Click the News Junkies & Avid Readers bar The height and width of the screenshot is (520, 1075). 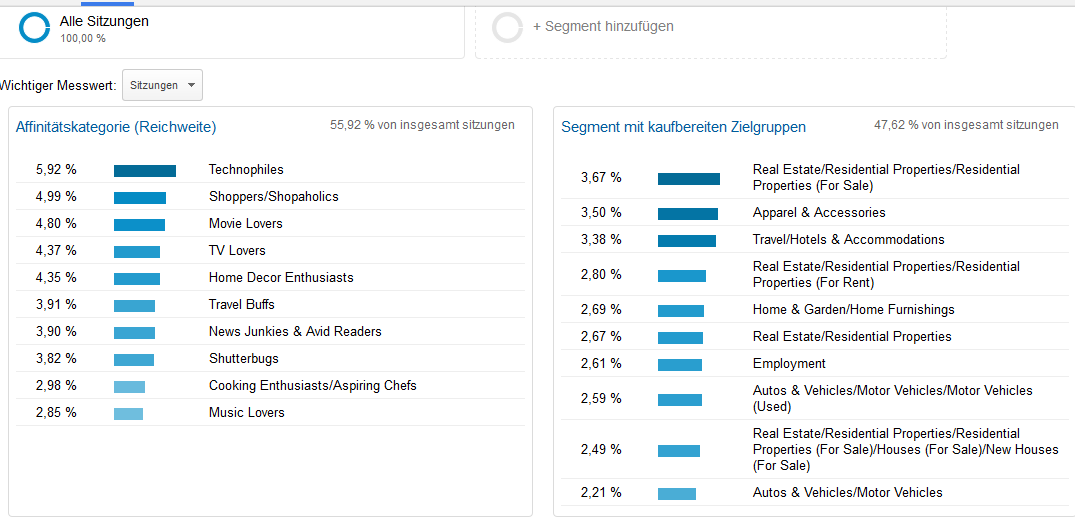134,333
